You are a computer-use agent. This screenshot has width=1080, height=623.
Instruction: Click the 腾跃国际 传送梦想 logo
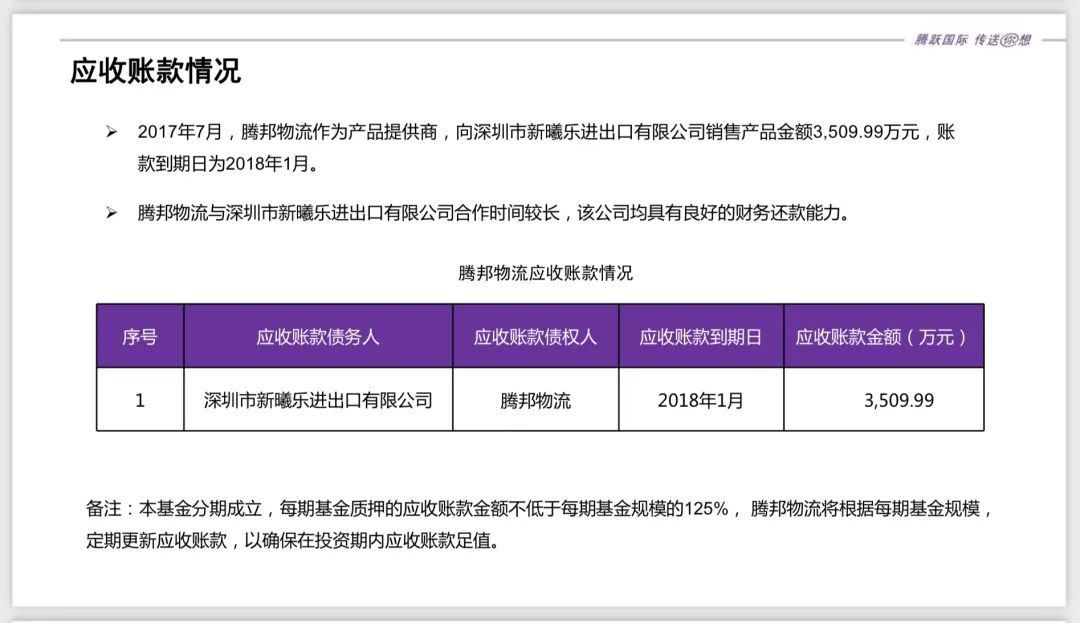coord(973,40)
